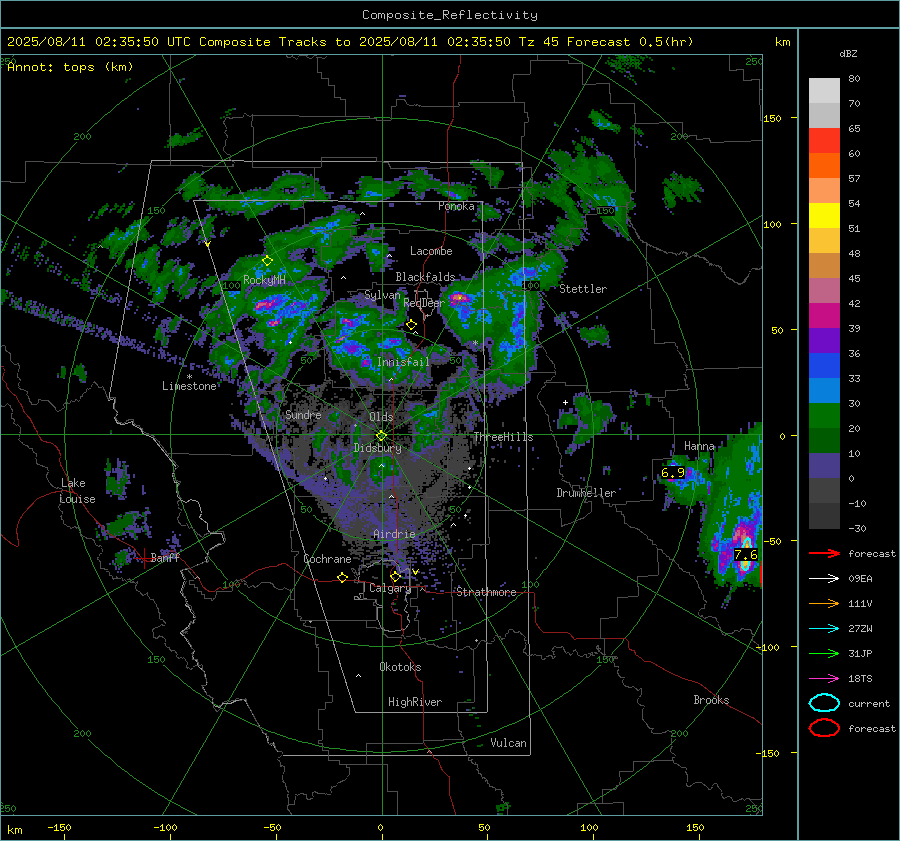Viewport: 900px width, 841px height.
Task: Click the yellow diamond marker below Cochrane
Action: point(342,578)
